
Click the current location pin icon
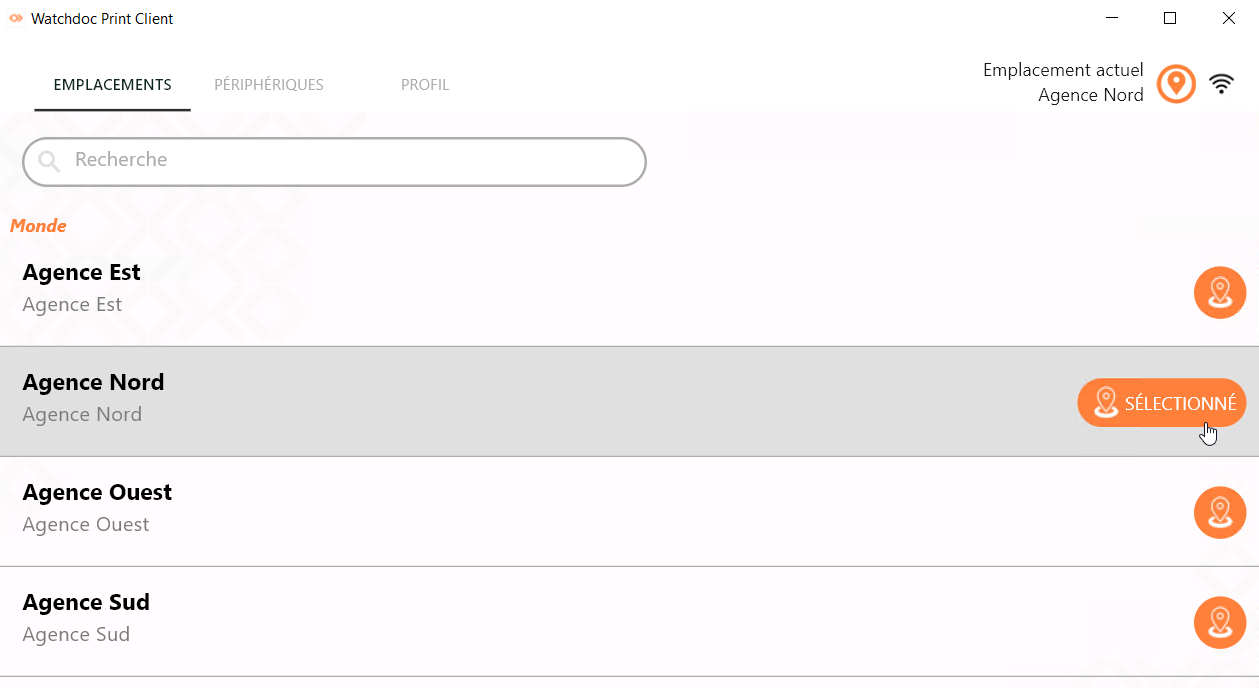(1176, 84)
